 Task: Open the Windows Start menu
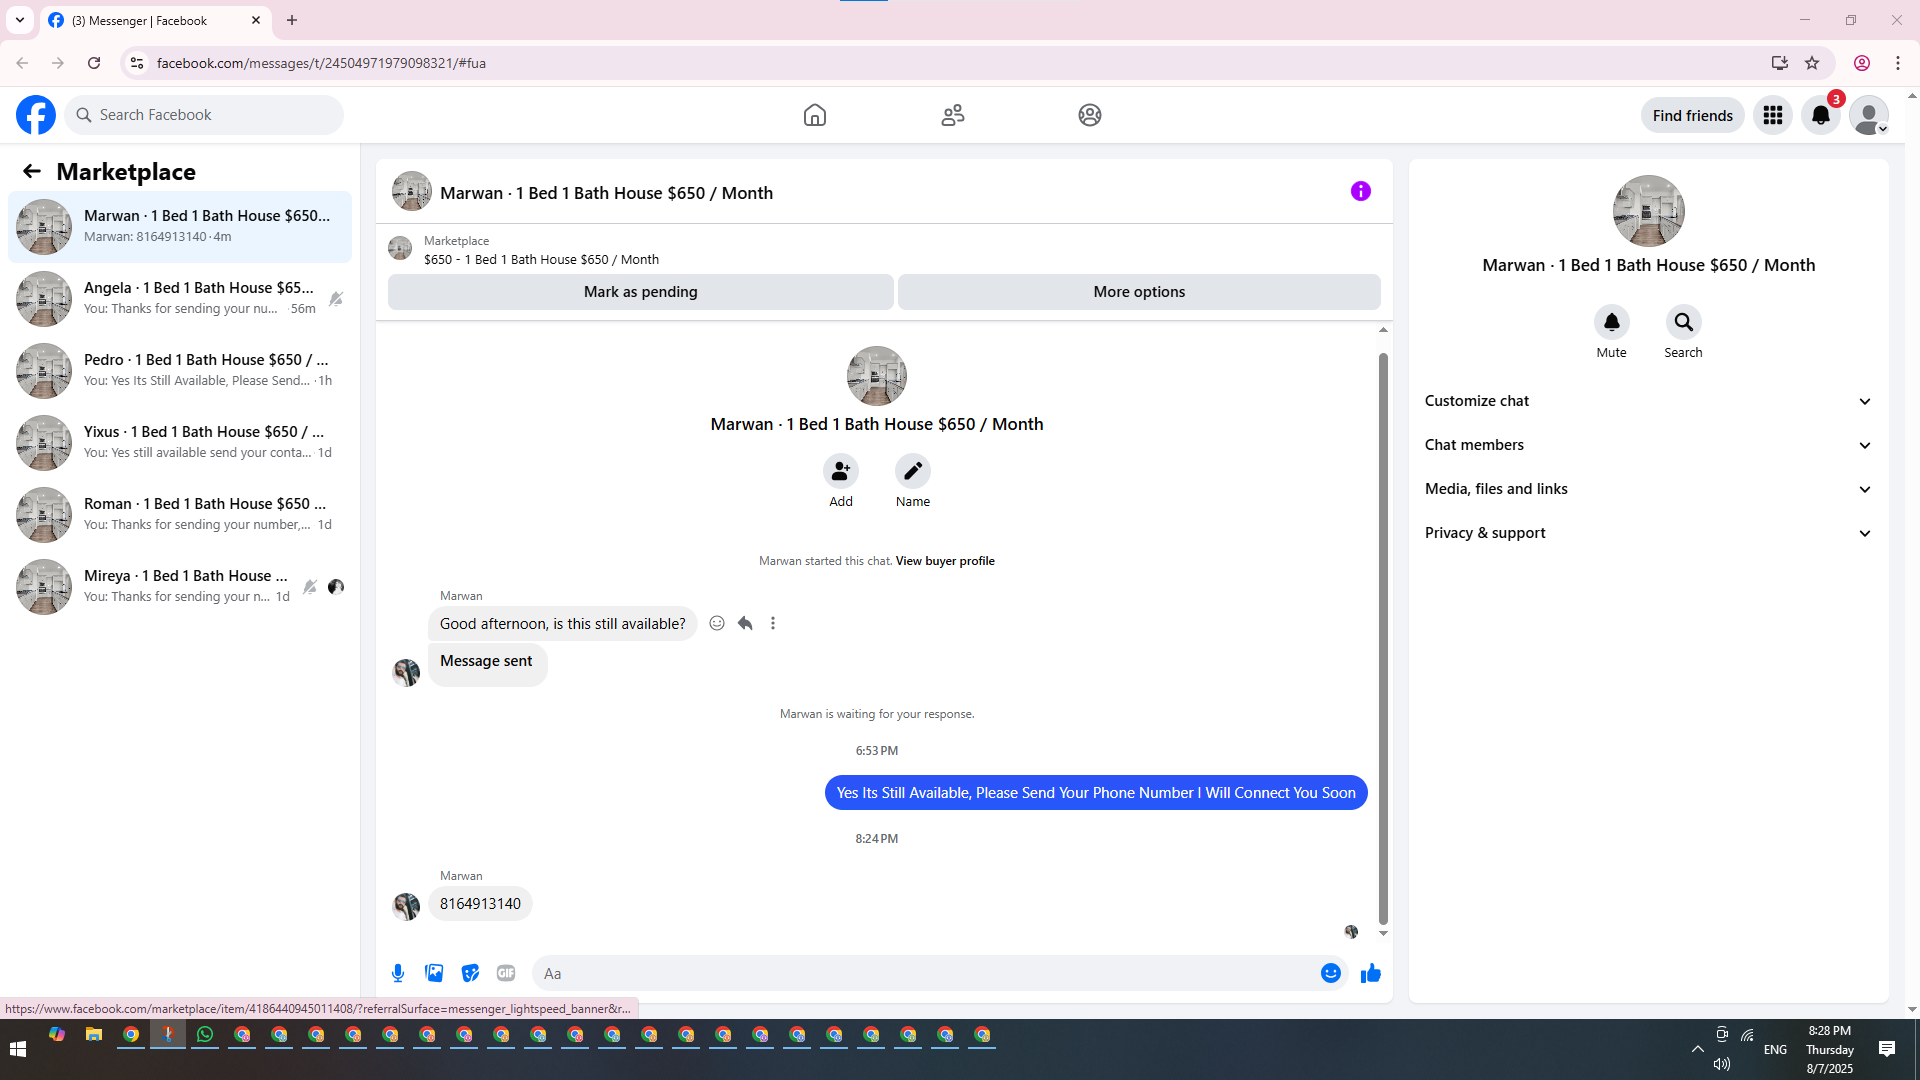coord(18,1049)
